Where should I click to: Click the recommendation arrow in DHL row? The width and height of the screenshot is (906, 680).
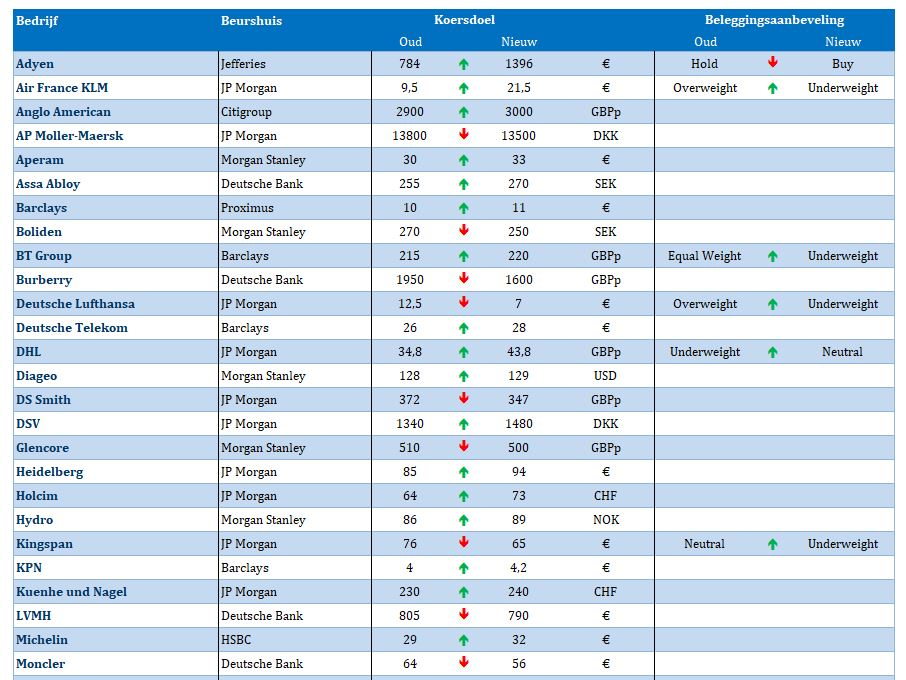coord(773,352)
